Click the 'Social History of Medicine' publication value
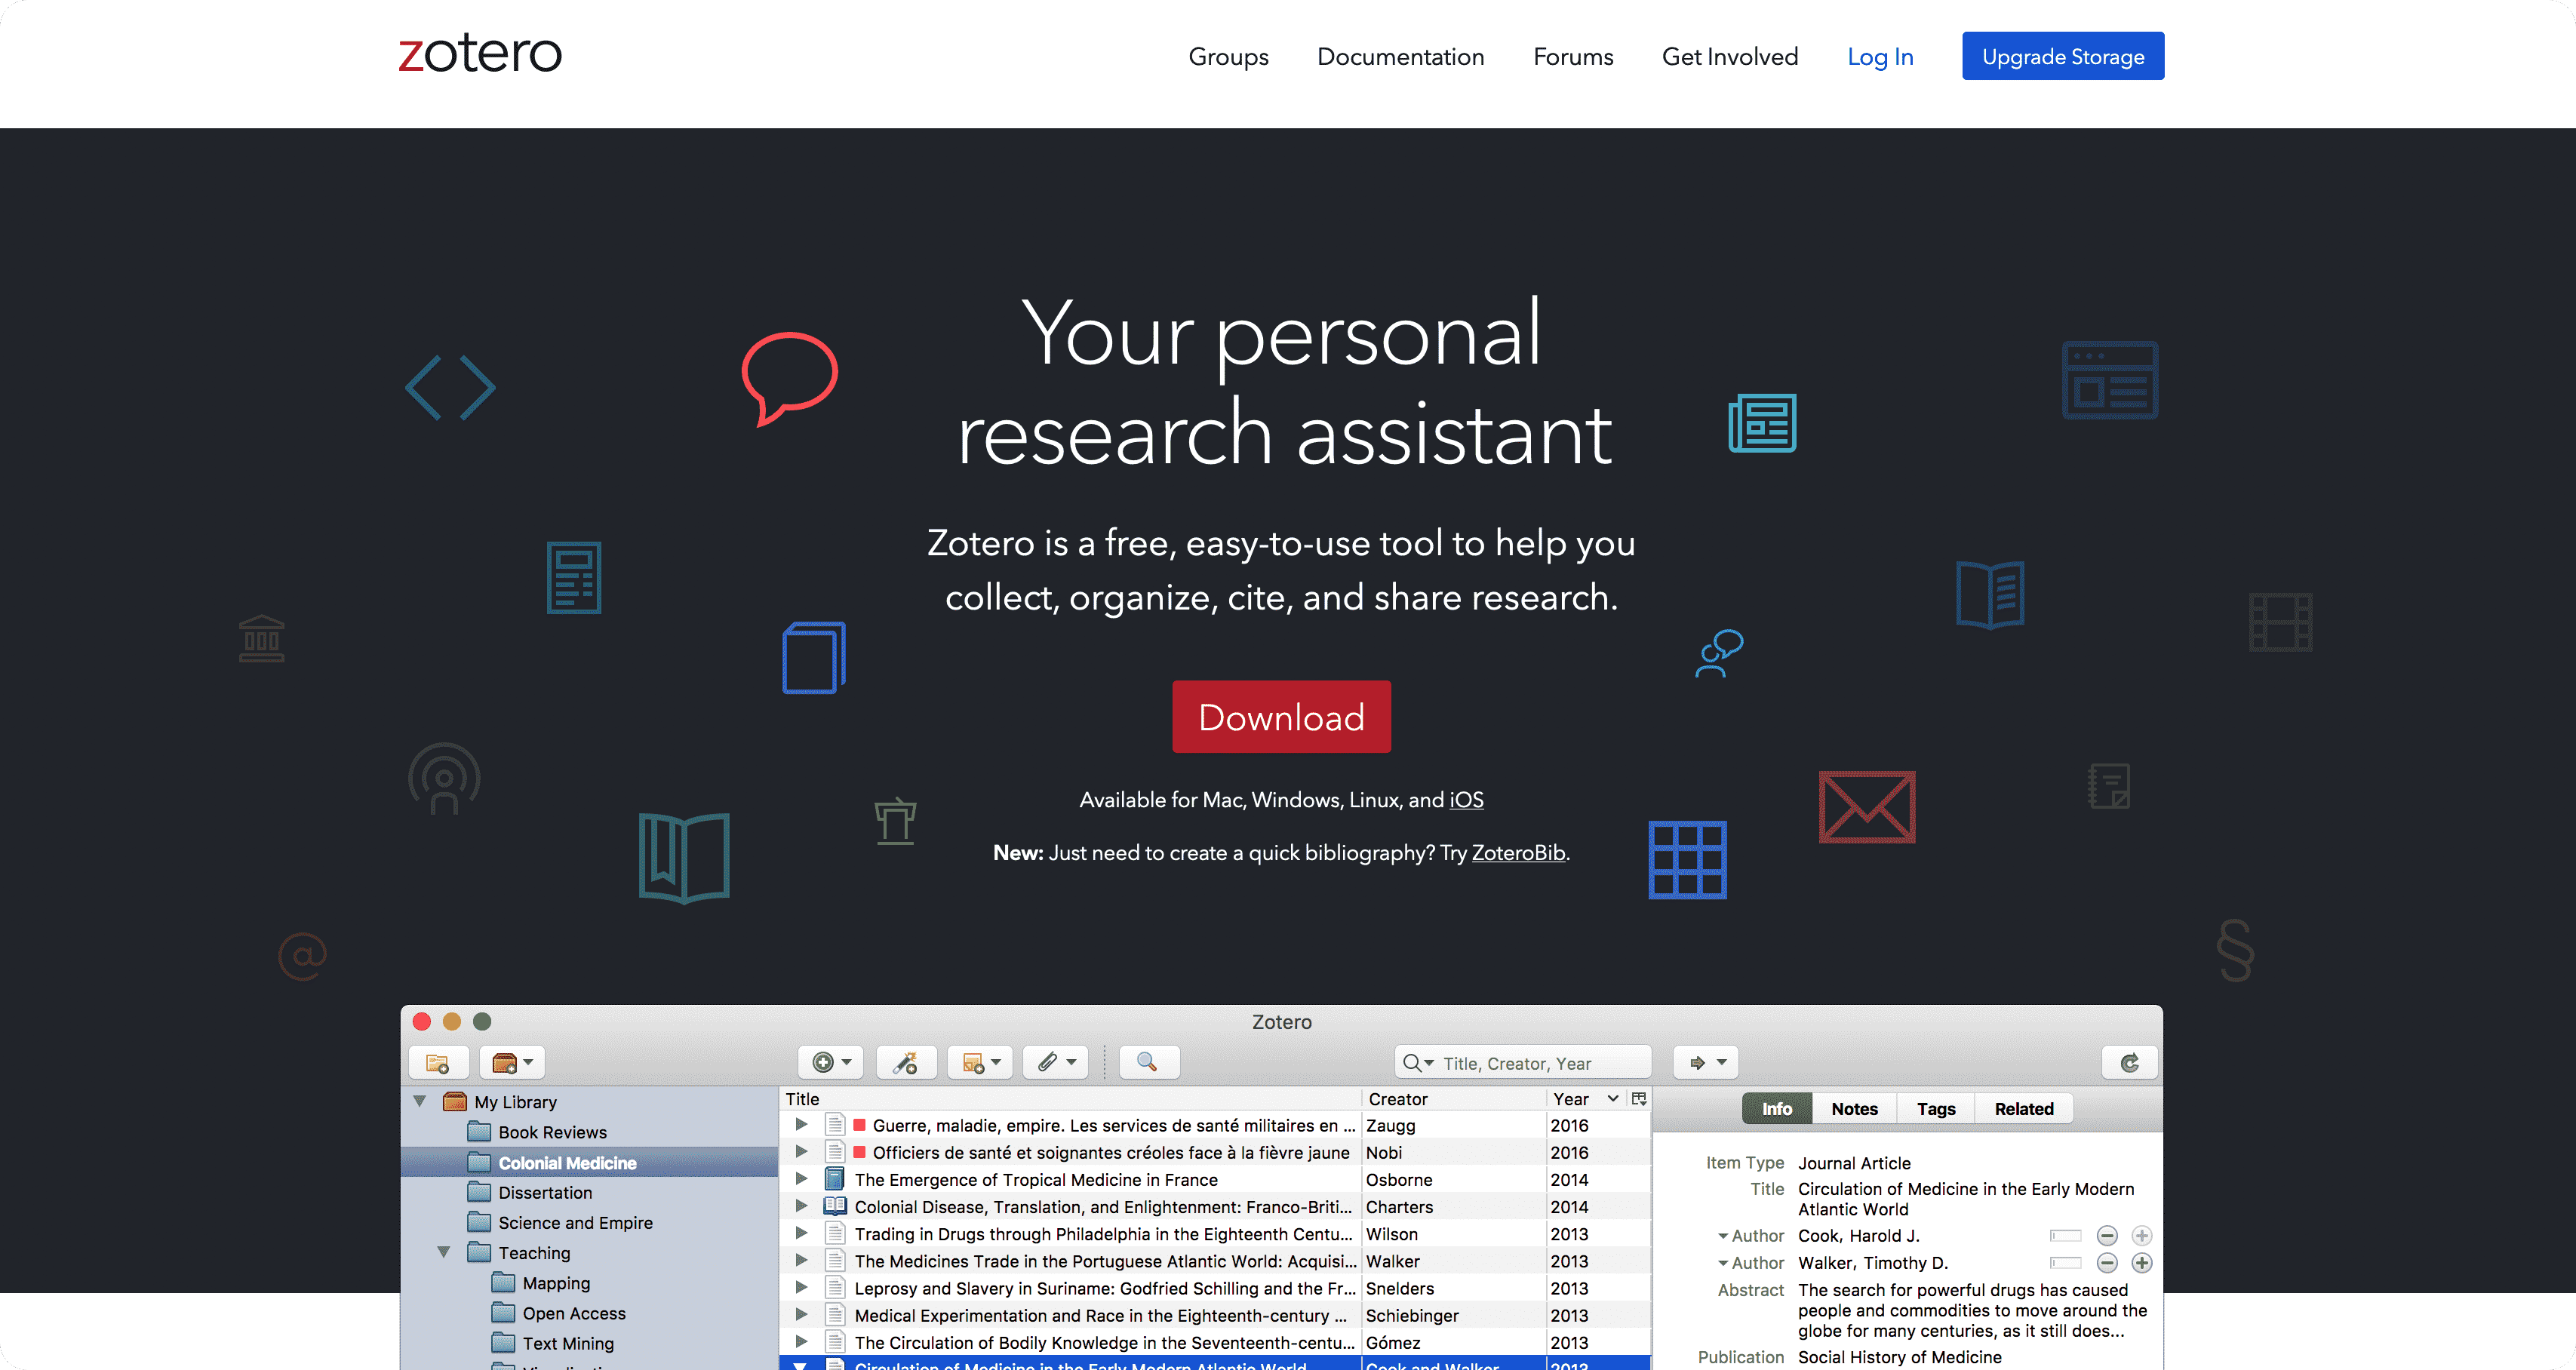This screenshot has width=2576, height=1370. pyautogui.click(x=1900, y=1357)
